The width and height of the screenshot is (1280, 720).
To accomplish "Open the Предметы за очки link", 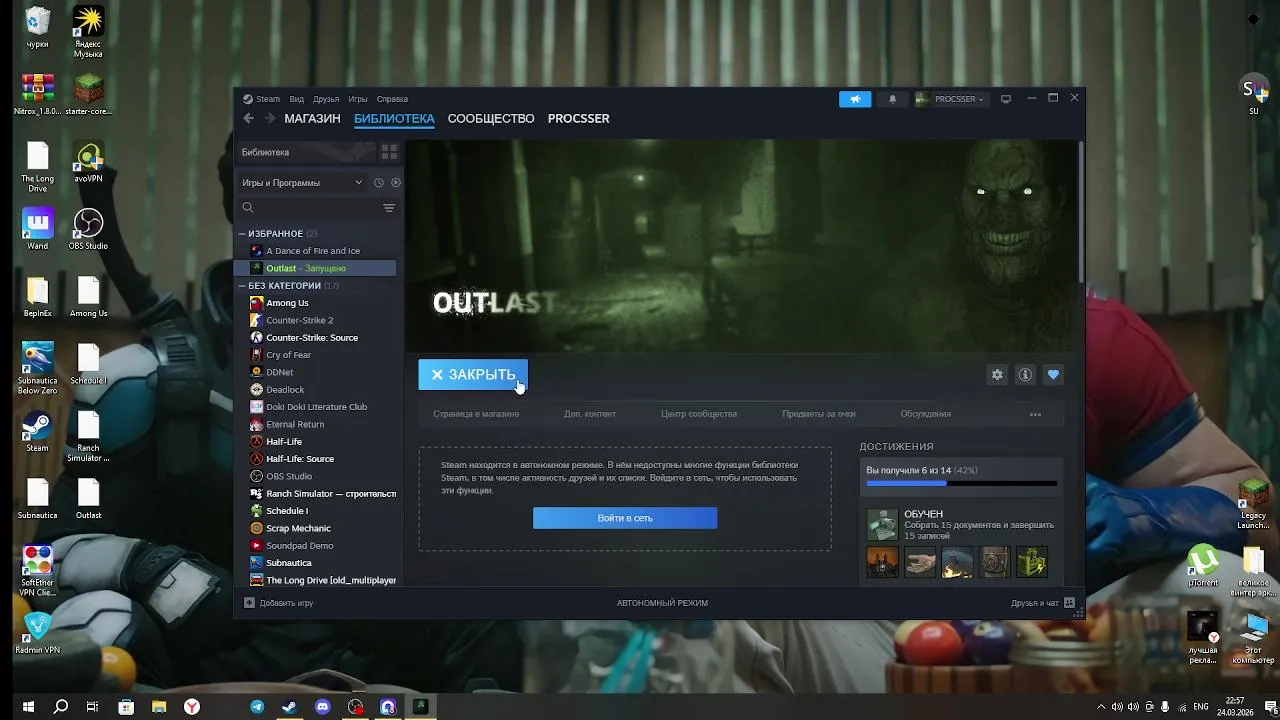I will tap(819, 414).
